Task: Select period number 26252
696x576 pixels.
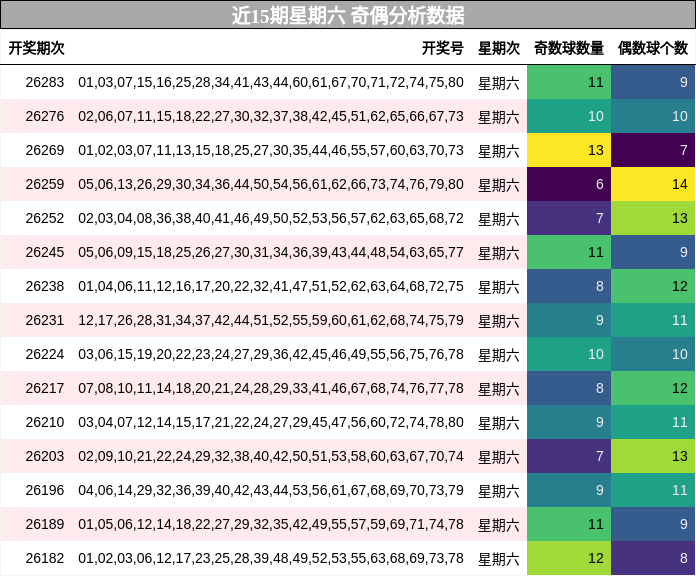Action: click(44, 218)
